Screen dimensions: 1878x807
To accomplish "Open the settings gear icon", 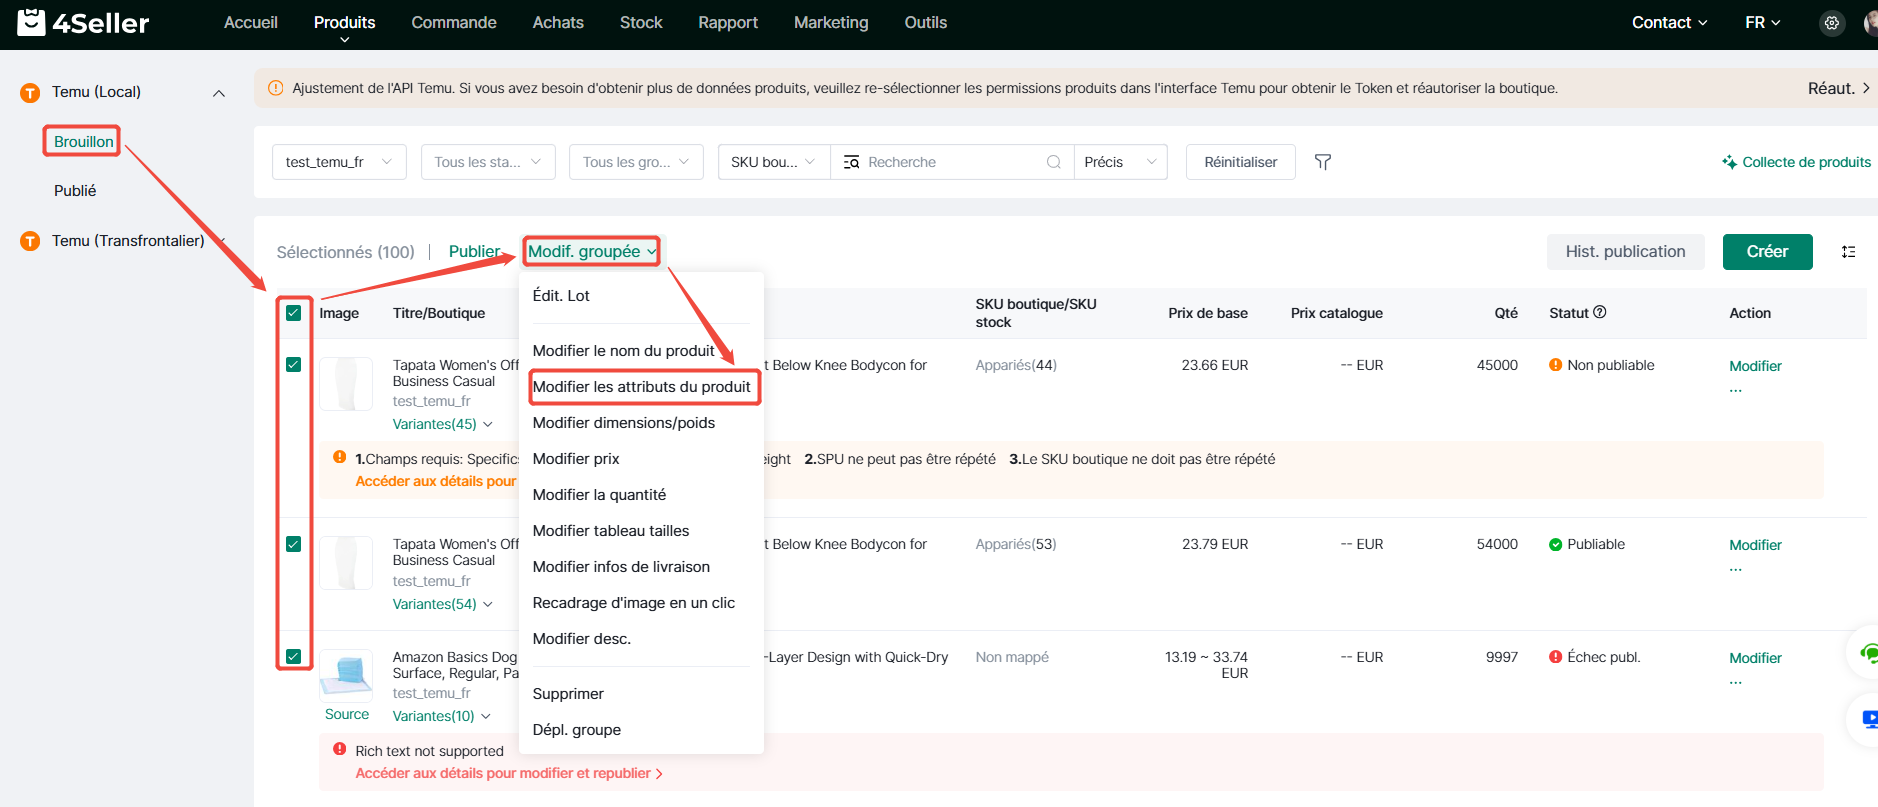I will (1831, 23).
